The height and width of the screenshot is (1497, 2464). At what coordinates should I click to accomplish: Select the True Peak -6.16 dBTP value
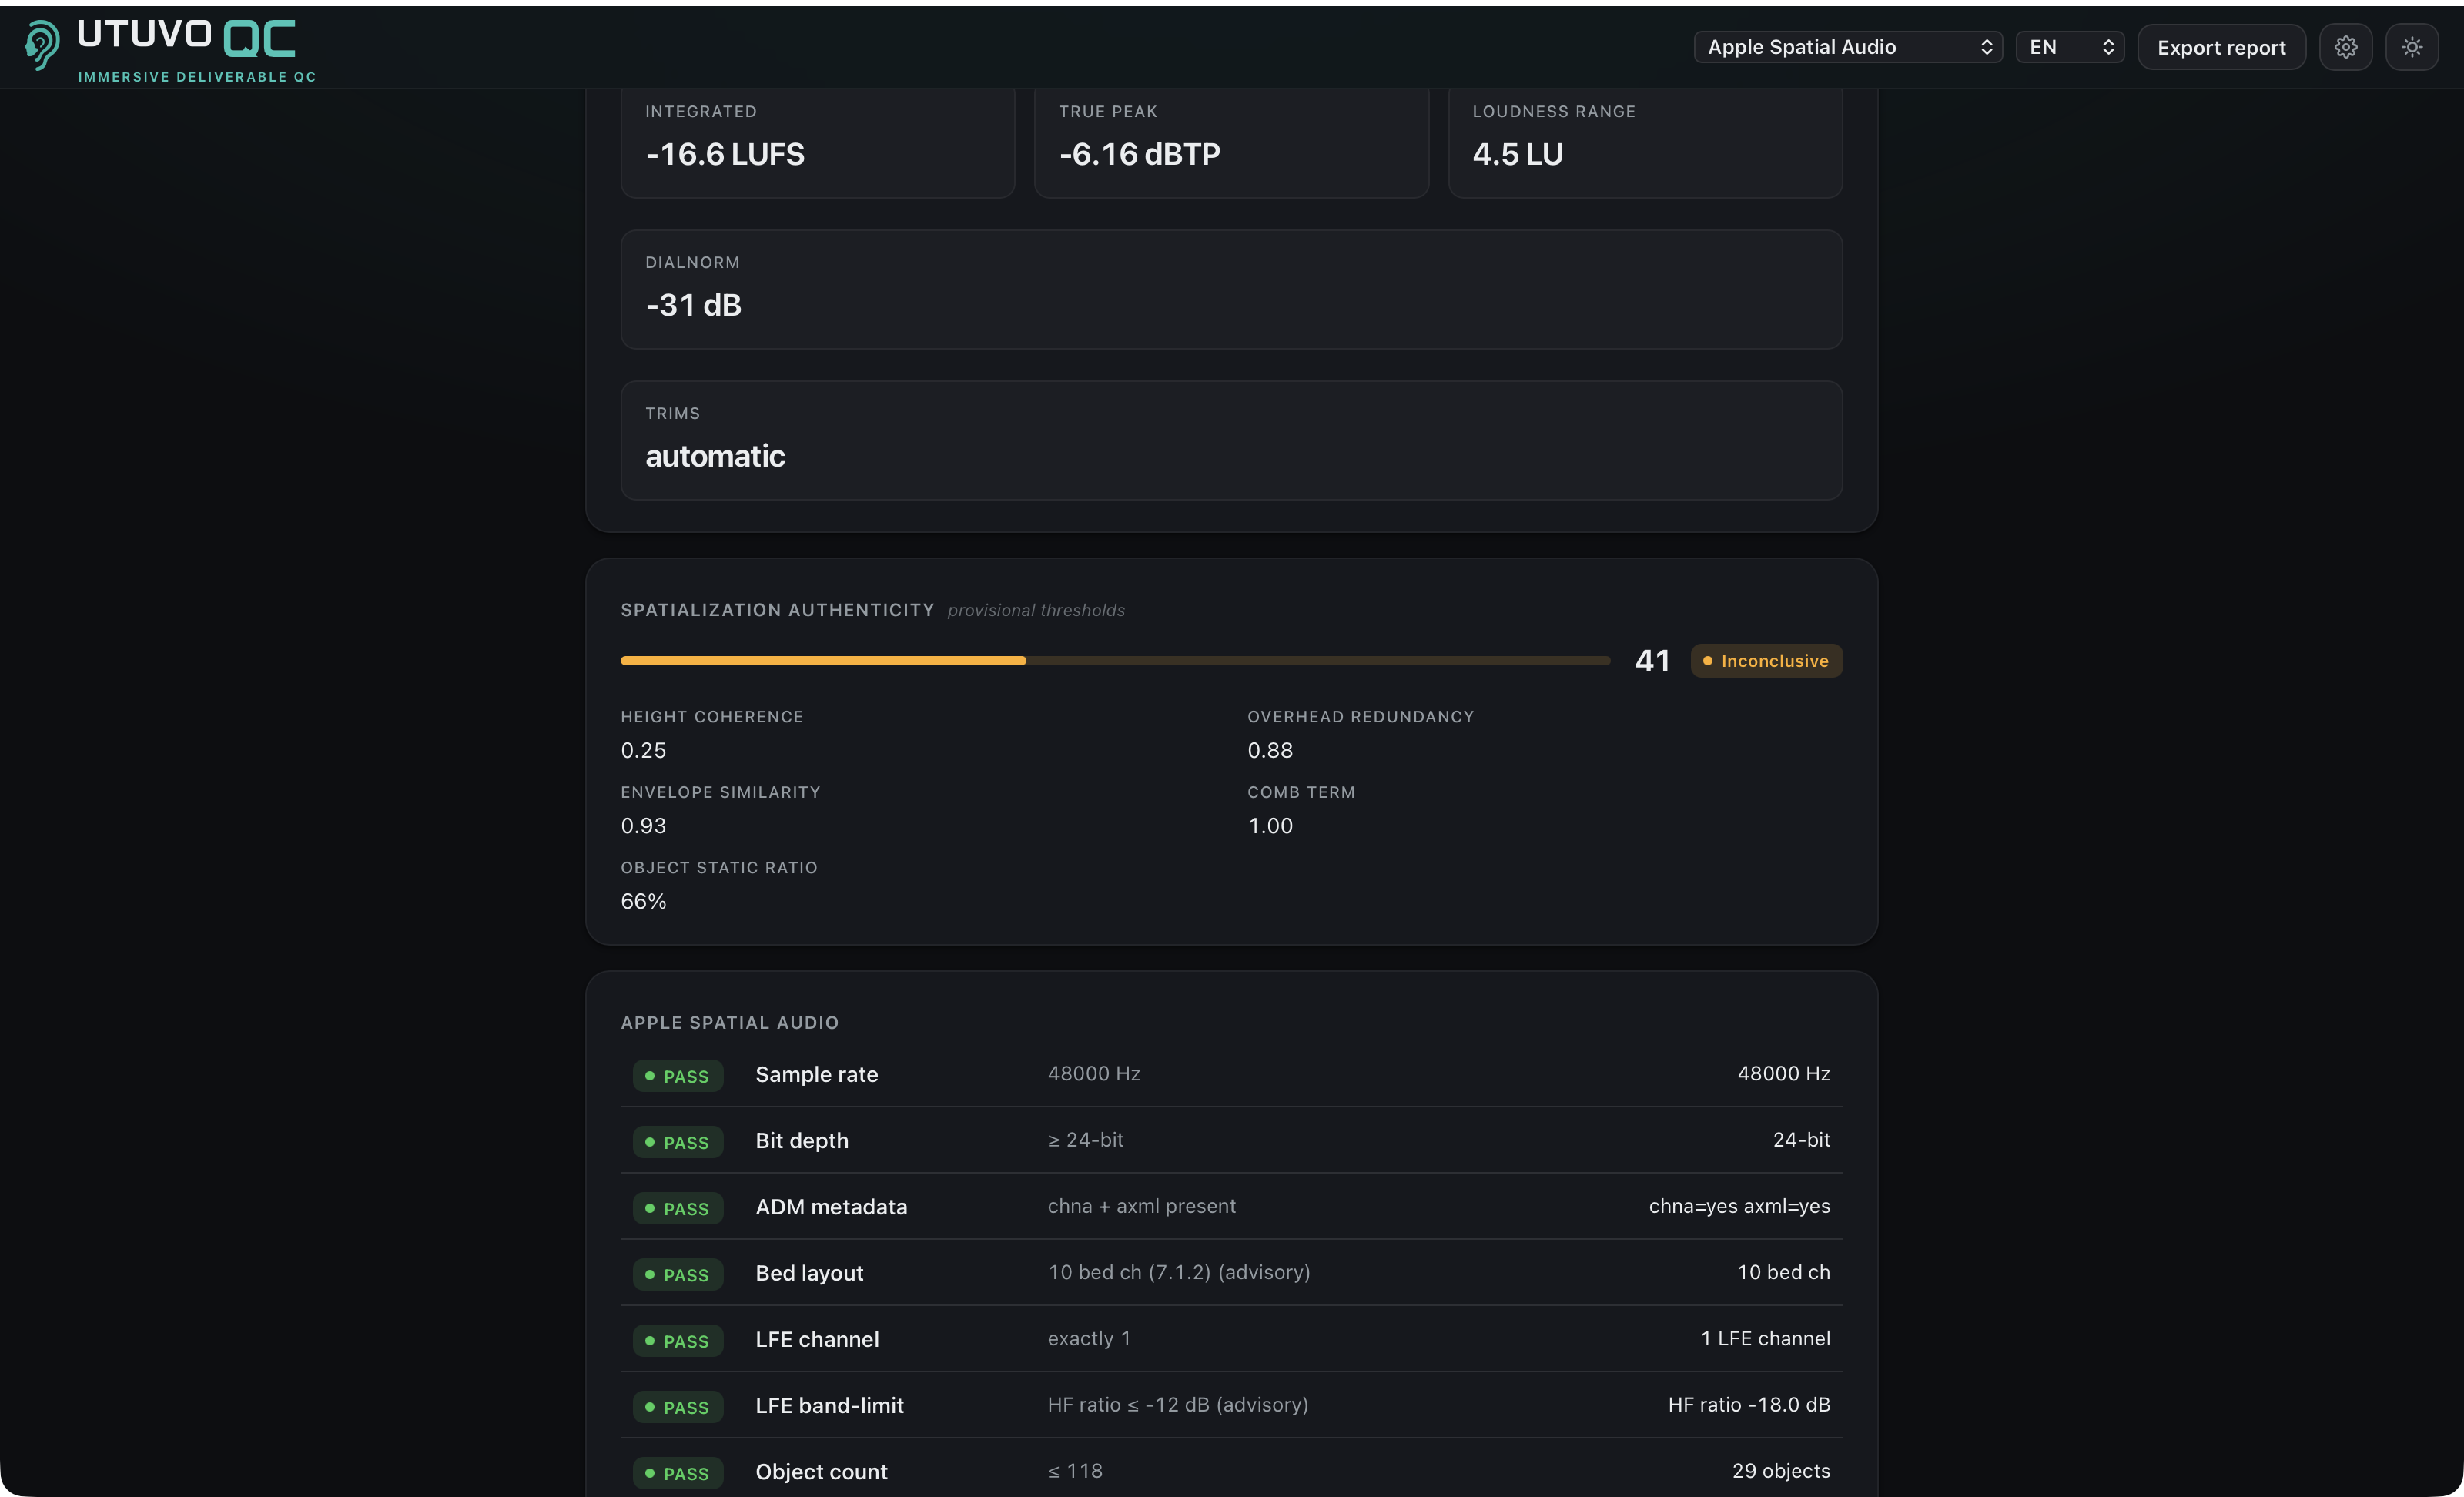point(1139,154)
